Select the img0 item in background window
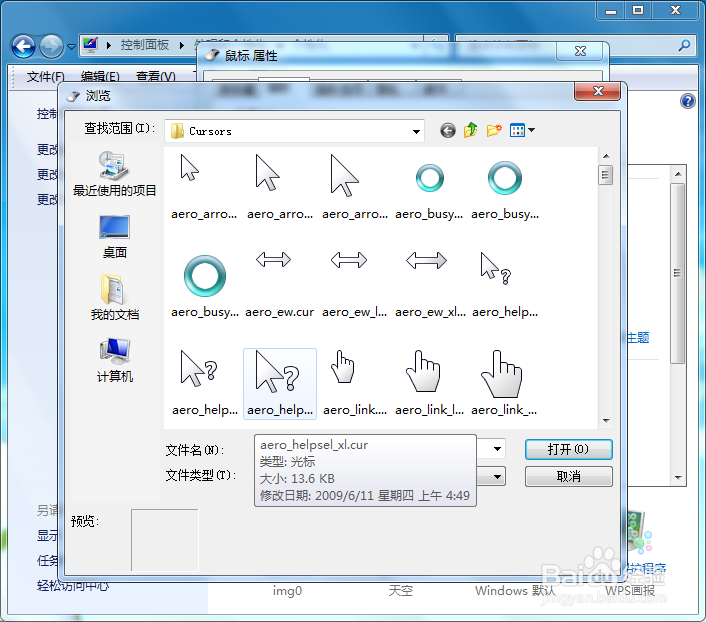 tap(287, 590)
